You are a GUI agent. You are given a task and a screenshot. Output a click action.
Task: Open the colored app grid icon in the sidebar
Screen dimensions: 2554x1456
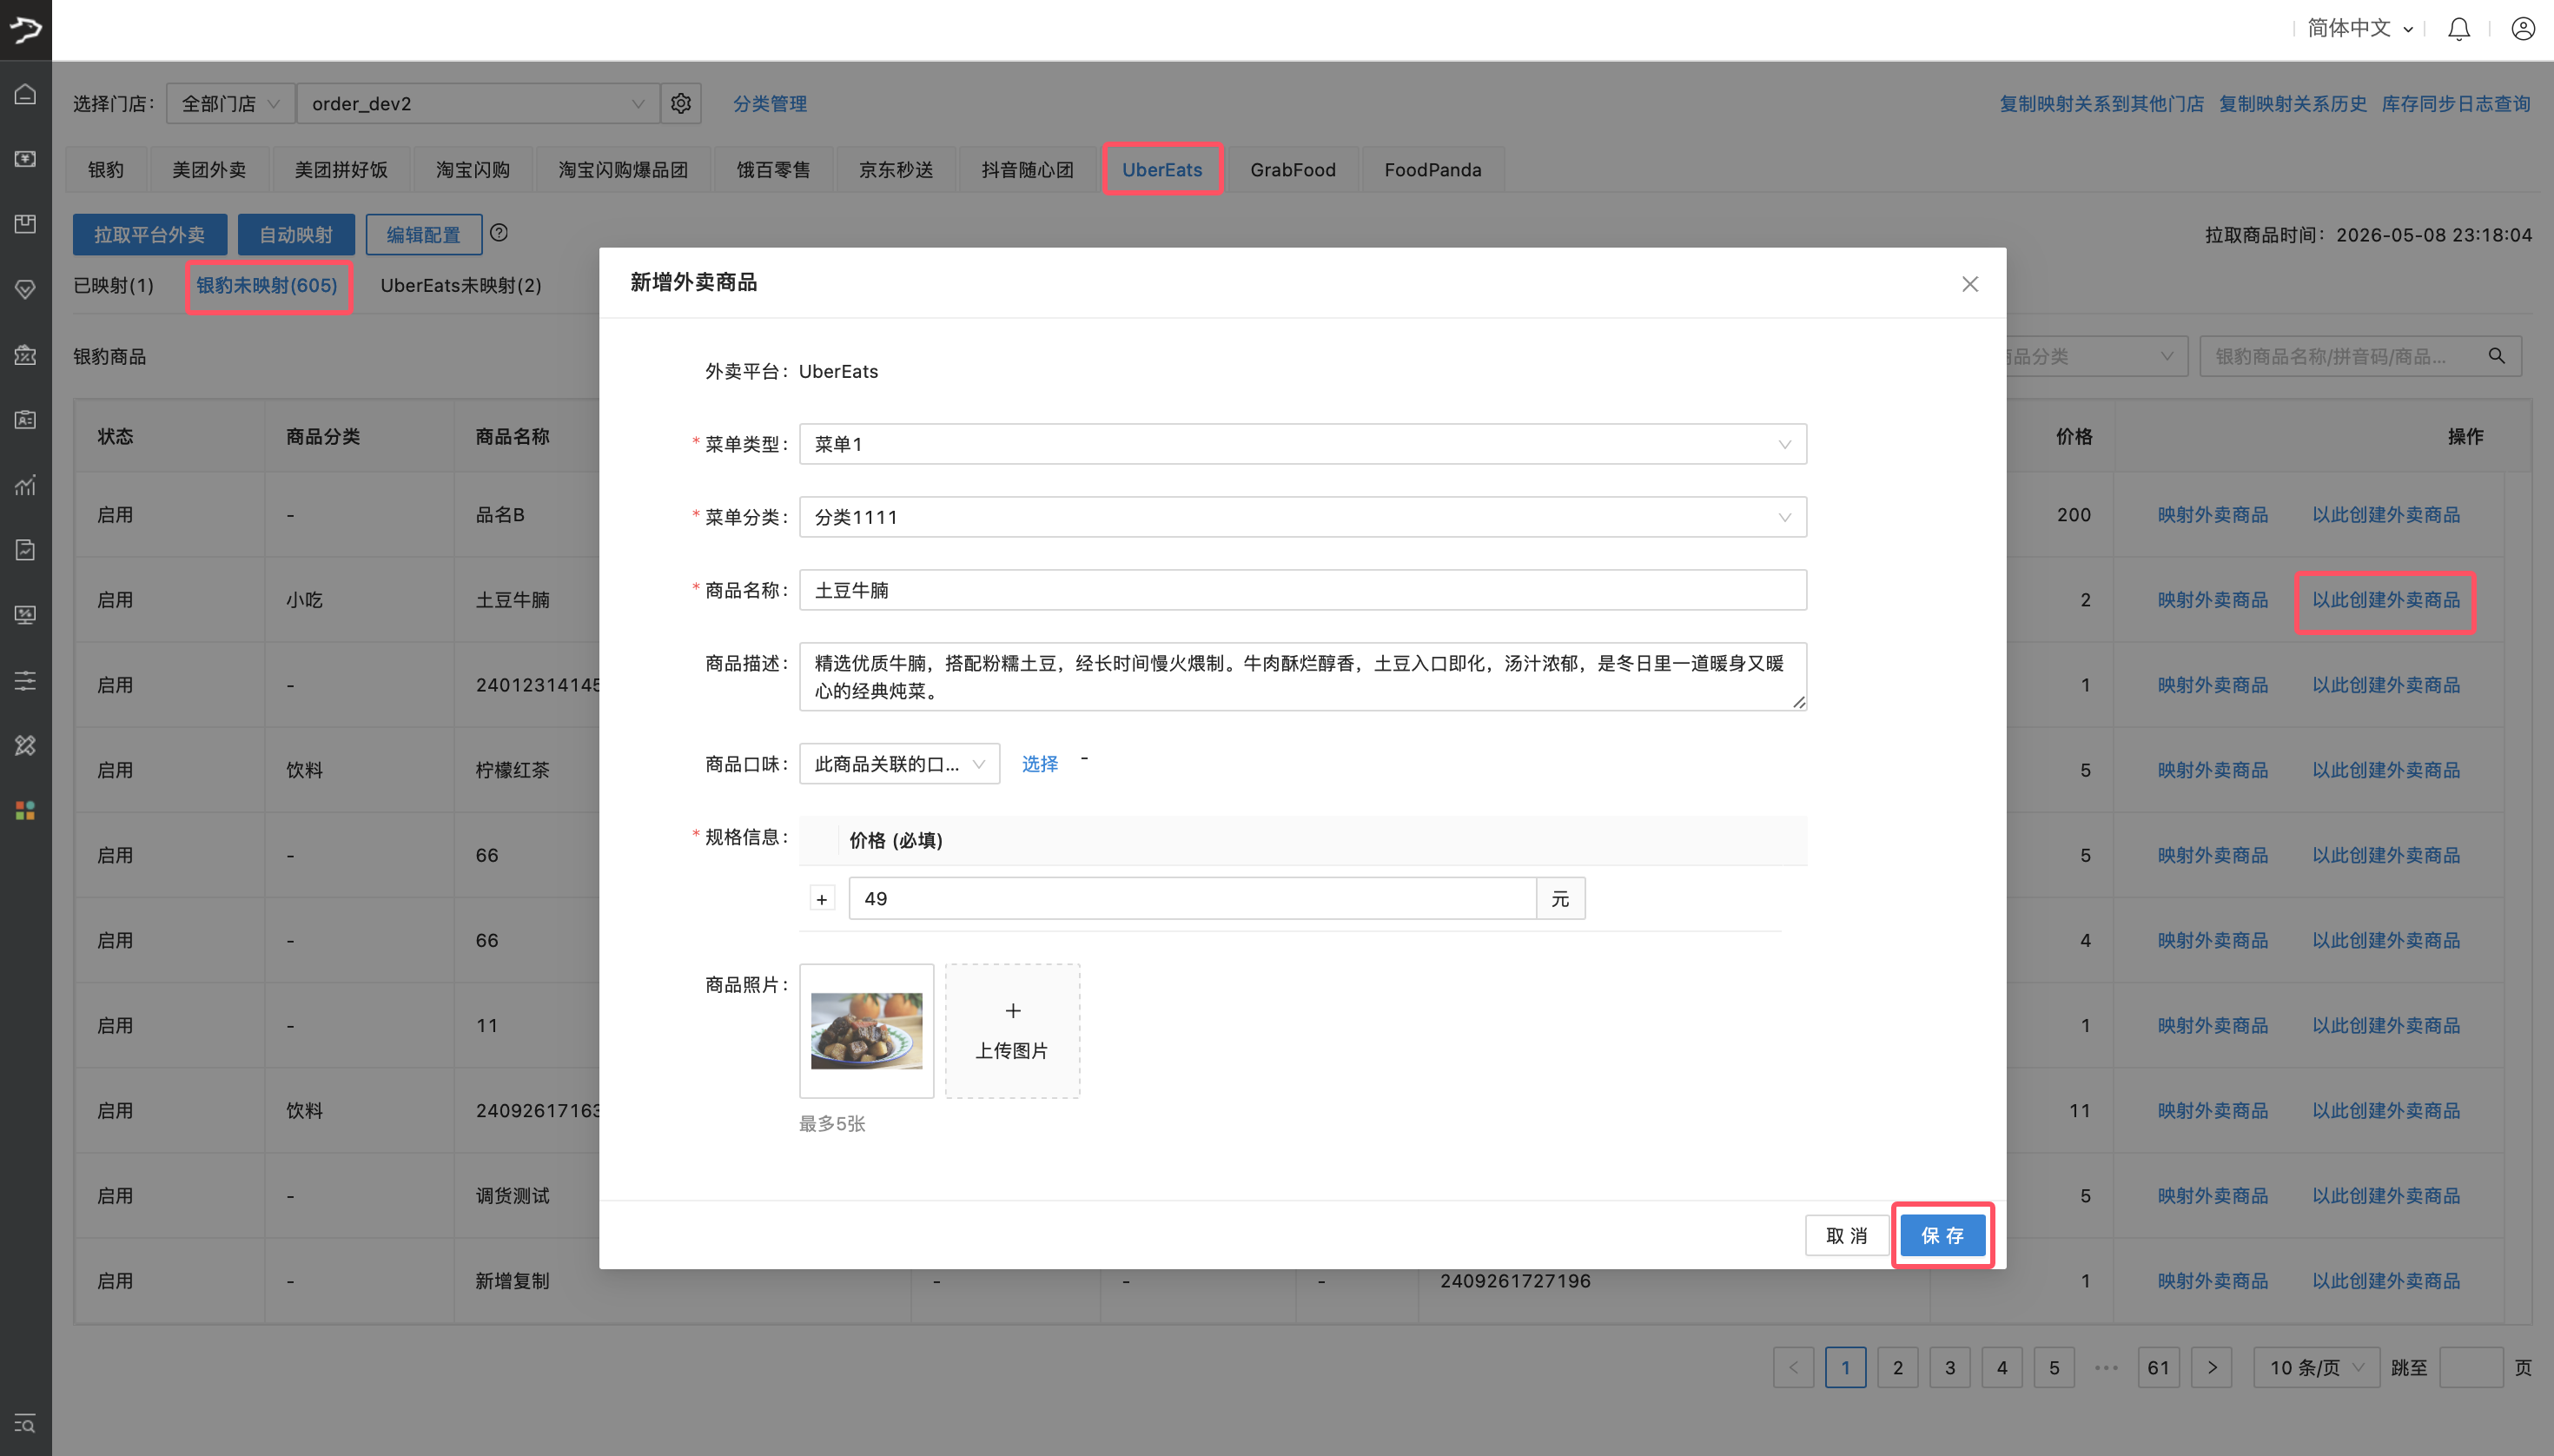pos(26,811)
